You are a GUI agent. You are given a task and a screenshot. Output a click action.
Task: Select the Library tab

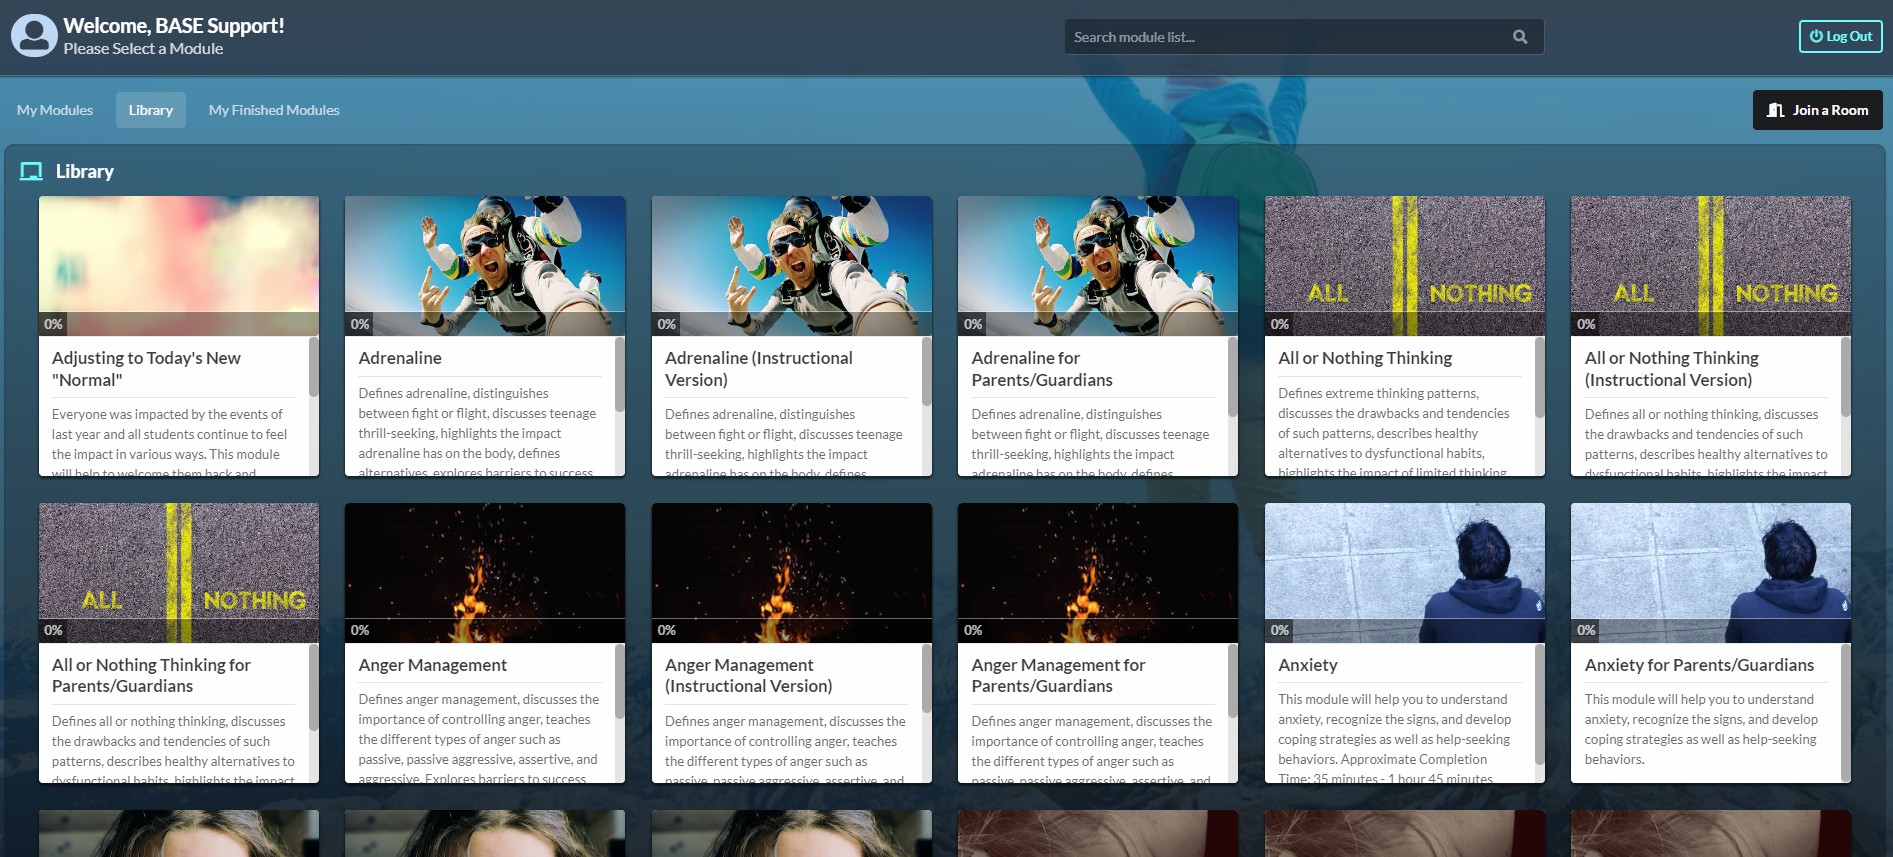(151, 110)
